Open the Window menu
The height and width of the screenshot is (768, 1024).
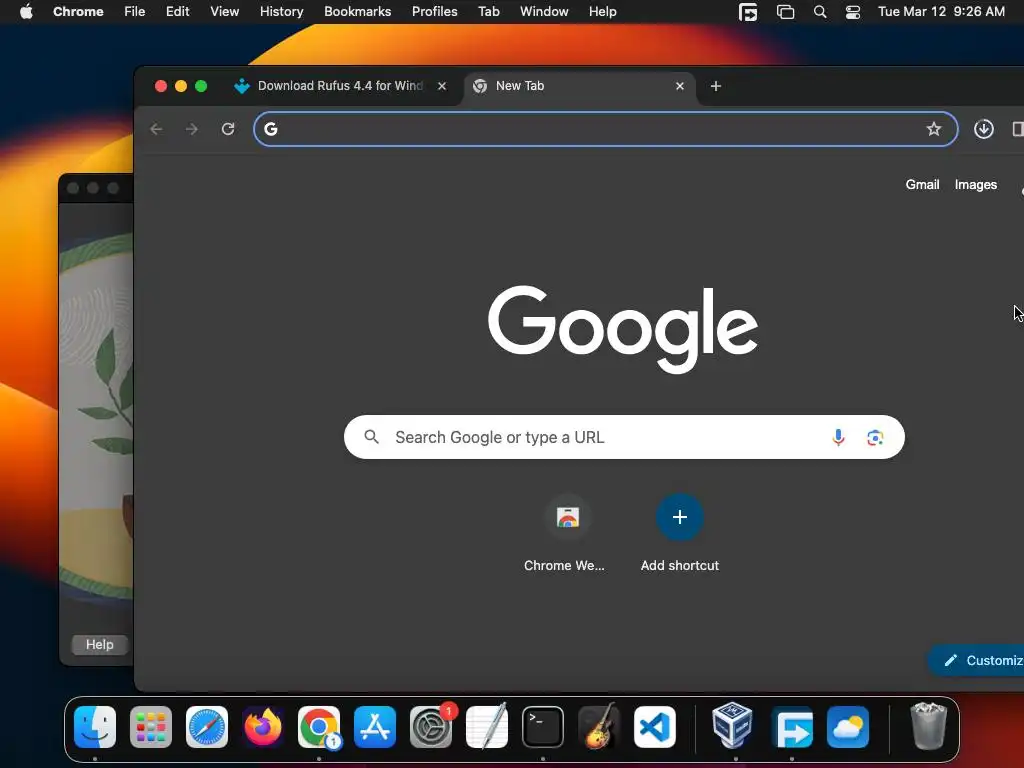(544, 12)
